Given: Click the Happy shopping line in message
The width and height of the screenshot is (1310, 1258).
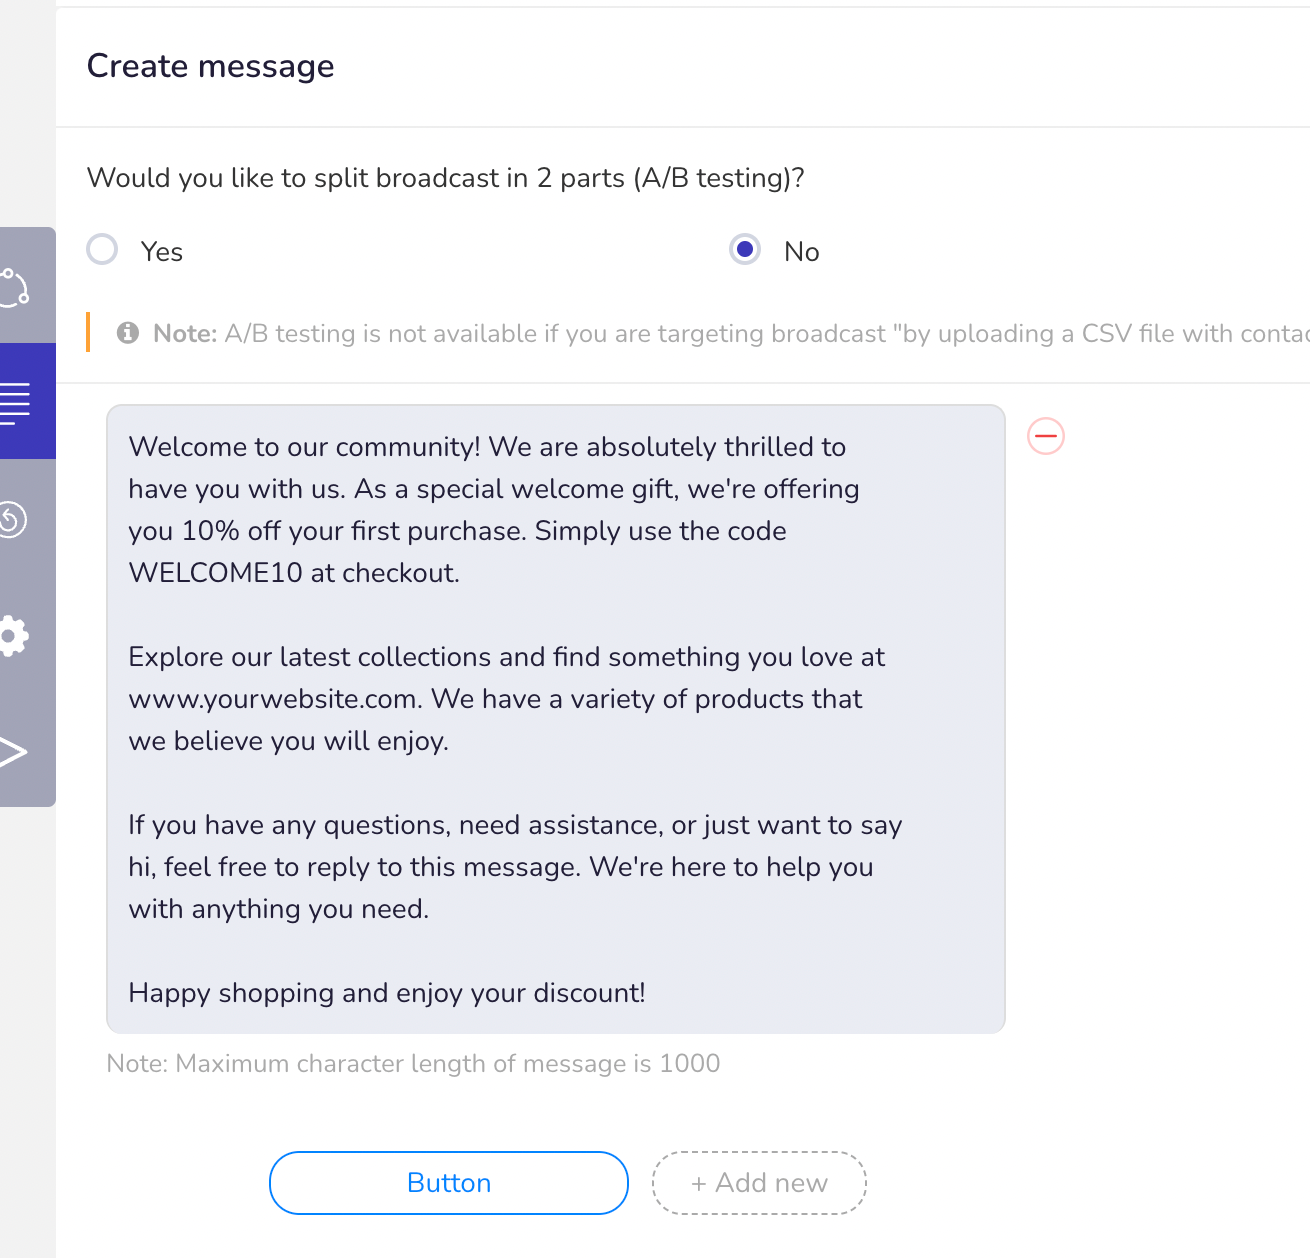Looking at the screenshot, I should 387,993.
